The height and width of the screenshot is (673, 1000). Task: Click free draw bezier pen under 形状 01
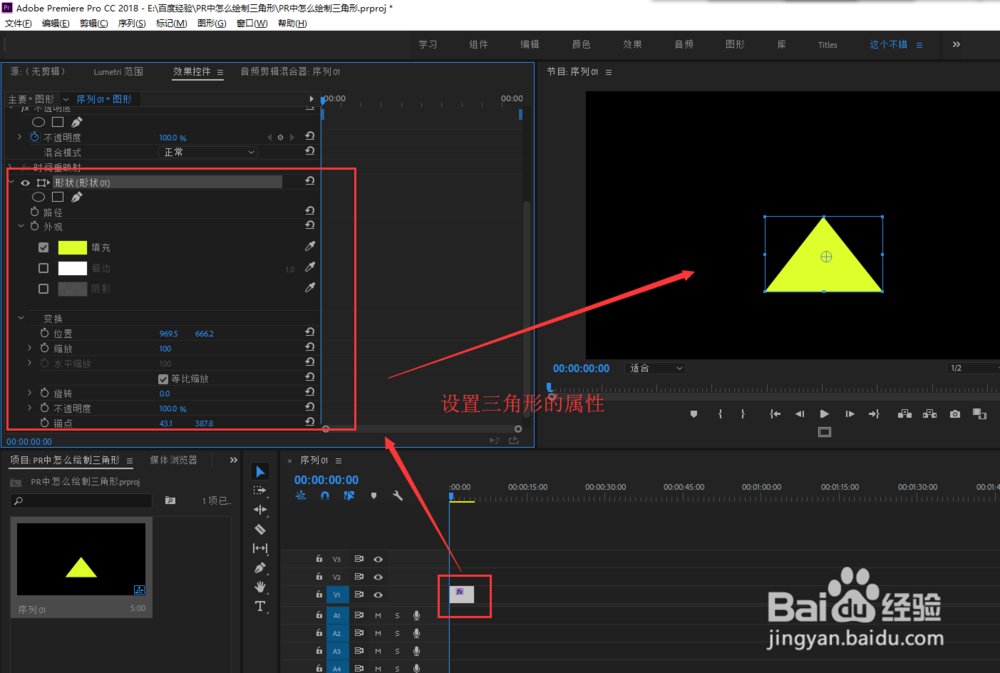point(77,197)
